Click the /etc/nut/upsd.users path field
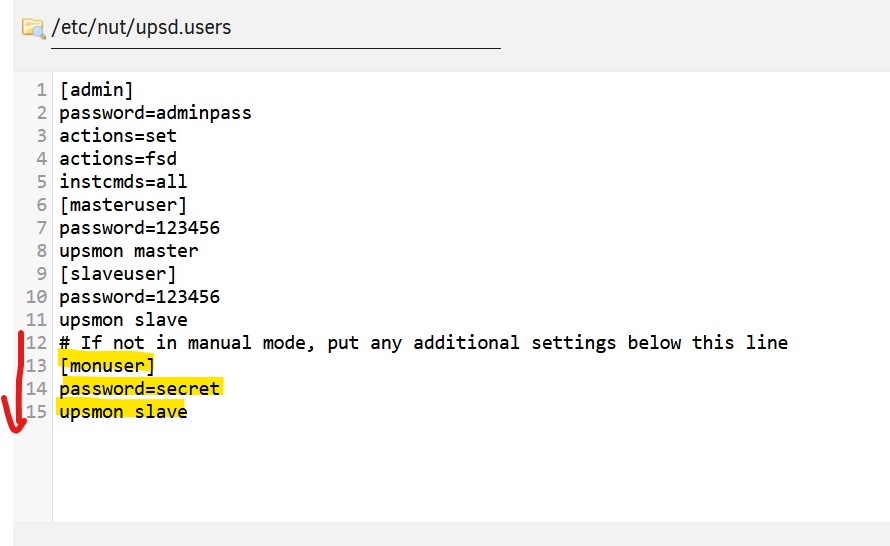The image size is (890, 546). (276, 28)
